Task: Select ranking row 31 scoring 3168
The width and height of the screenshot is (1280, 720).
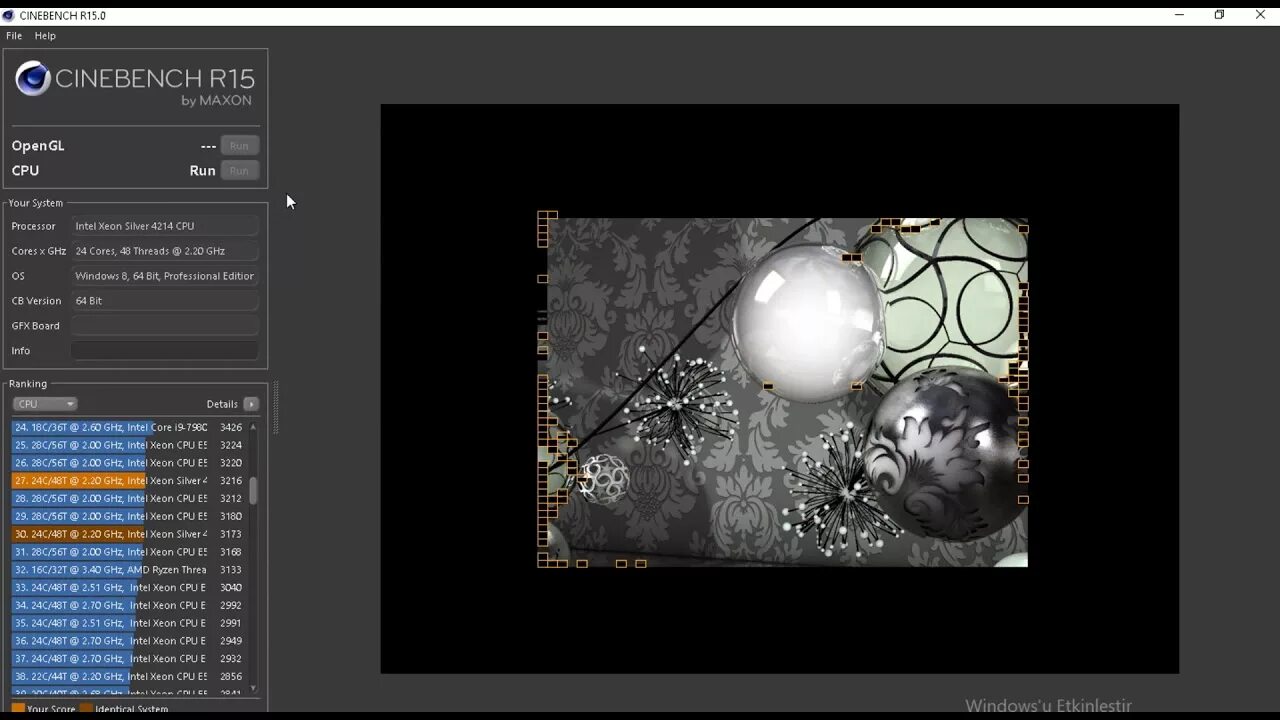Action: (128, 552)
